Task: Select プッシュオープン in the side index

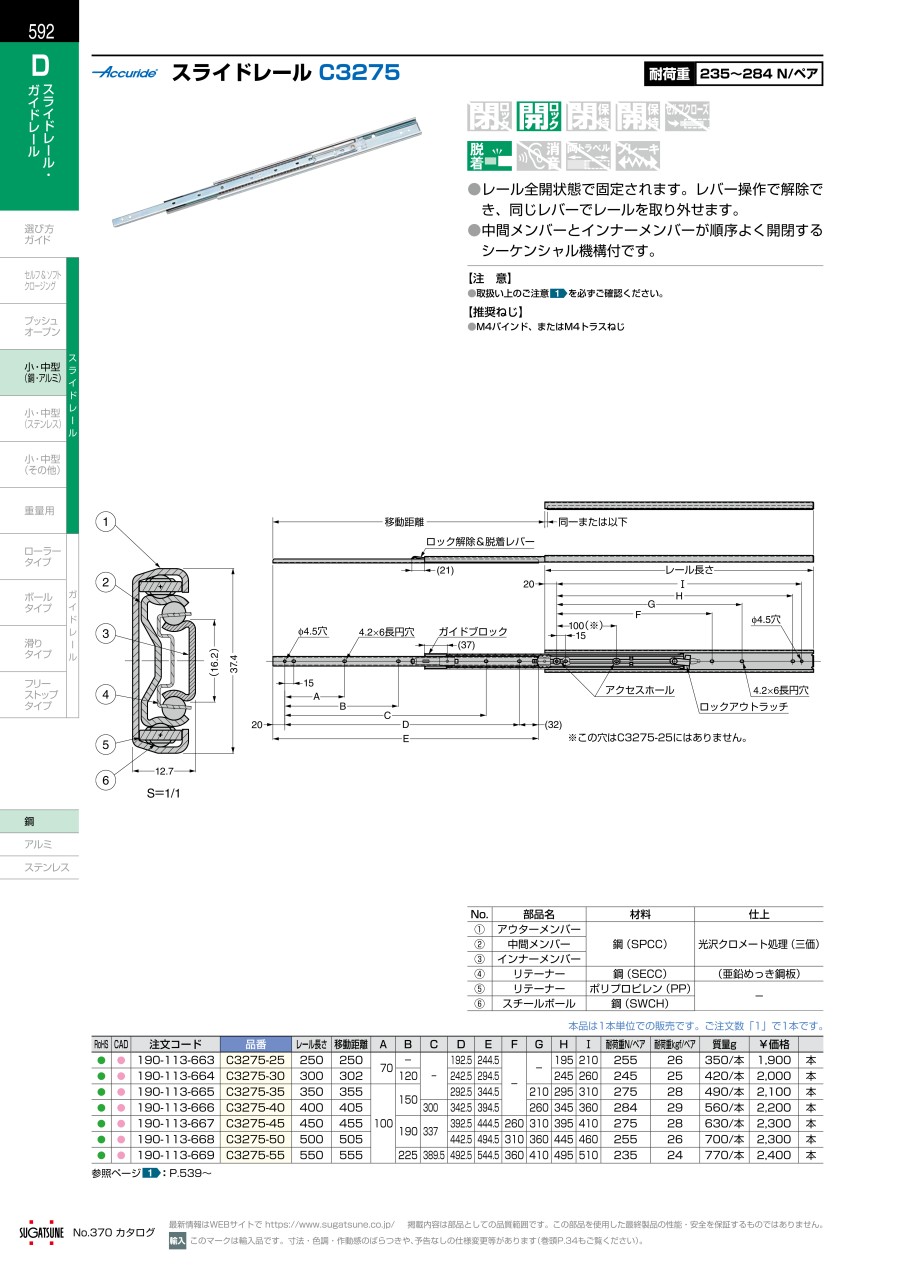Action: [x=42, y=325]
